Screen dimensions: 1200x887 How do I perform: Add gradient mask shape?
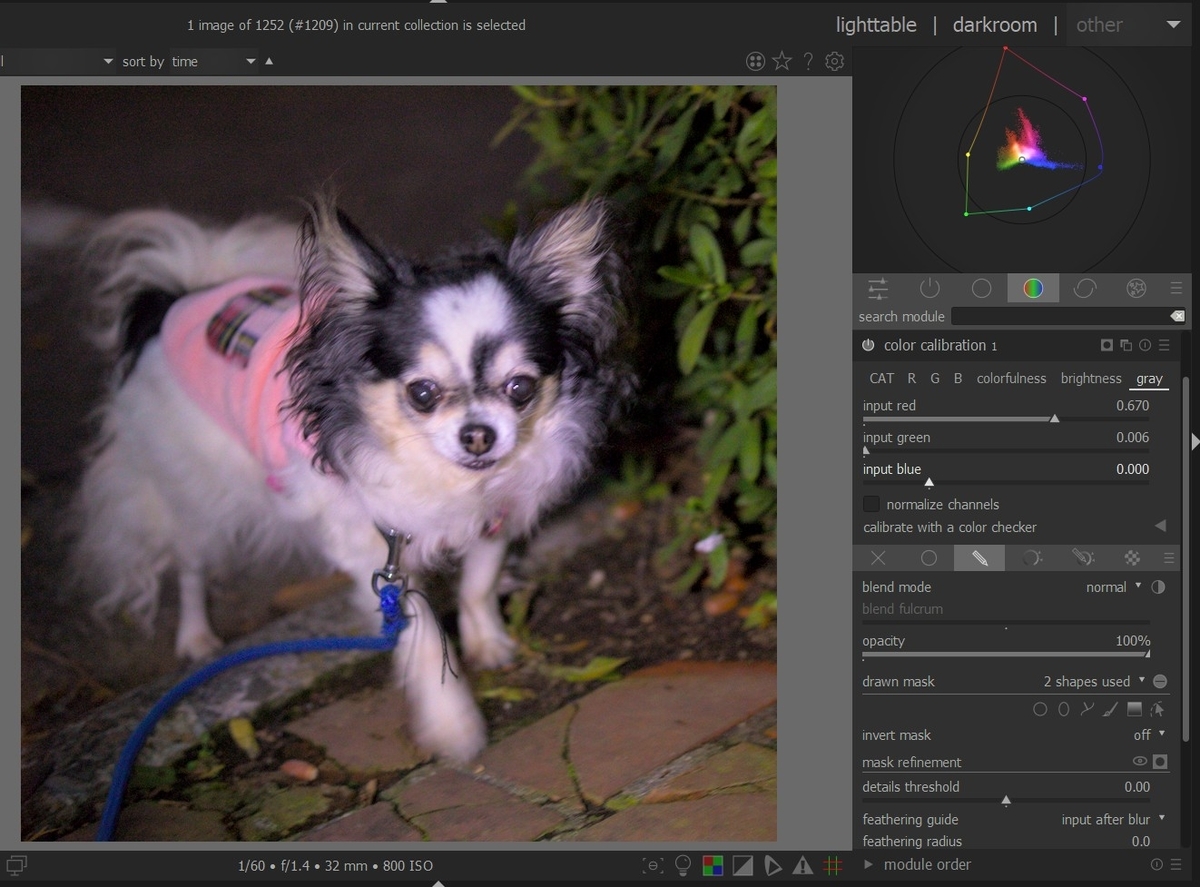[x=1134, y=709]
